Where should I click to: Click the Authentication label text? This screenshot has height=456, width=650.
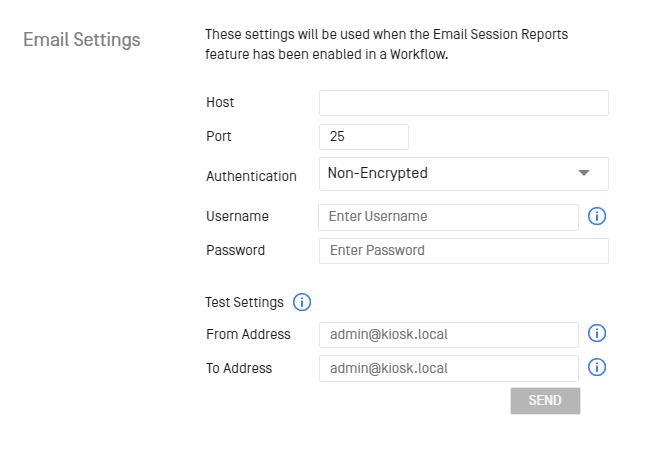[251, 176]
